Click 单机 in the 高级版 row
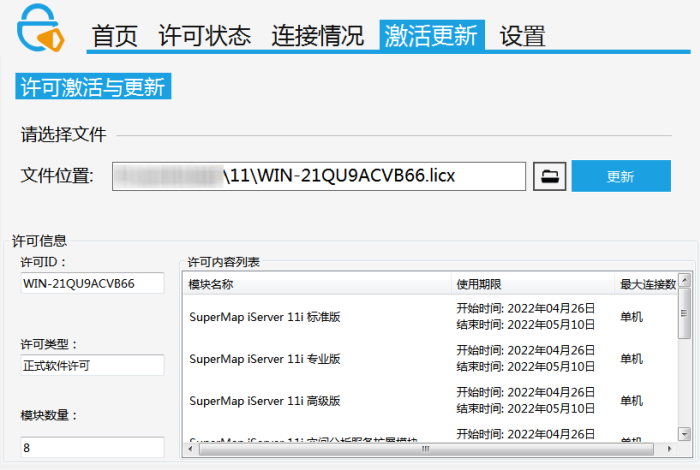700x470 pixels. click(631, 401)
